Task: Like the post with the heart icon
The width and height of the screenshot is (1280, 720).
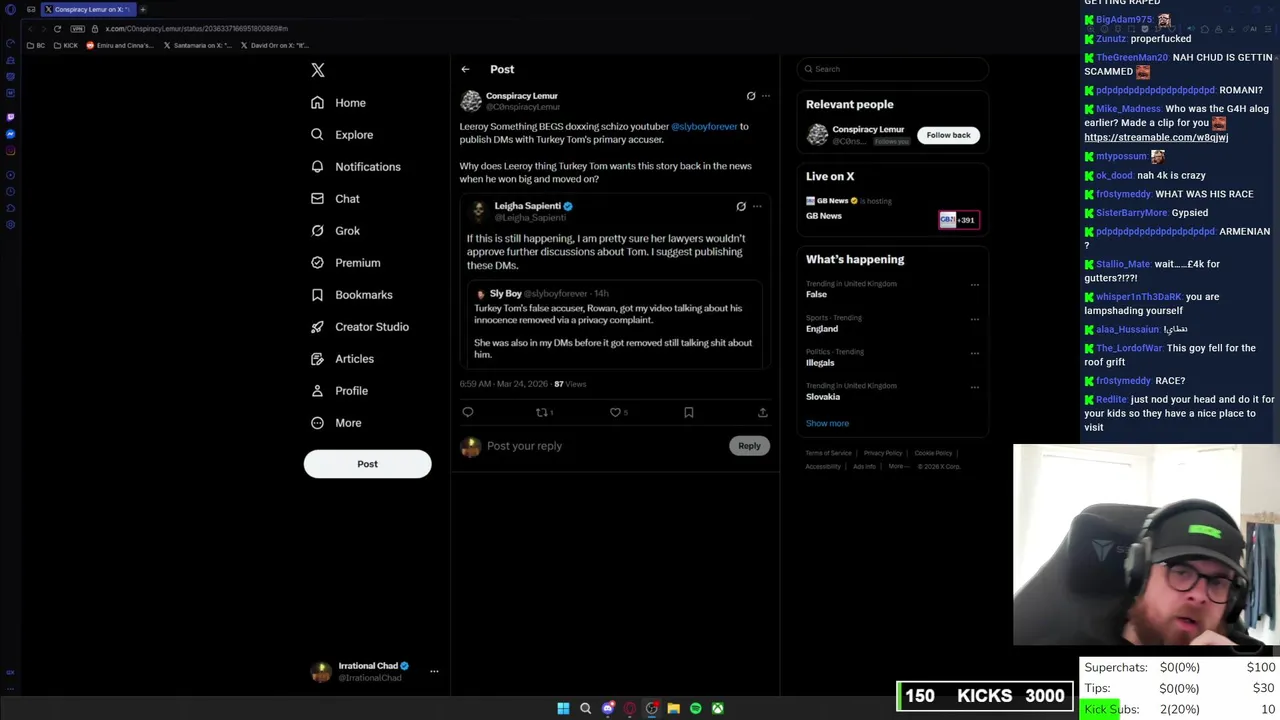Action: click(x=615, y=412)
